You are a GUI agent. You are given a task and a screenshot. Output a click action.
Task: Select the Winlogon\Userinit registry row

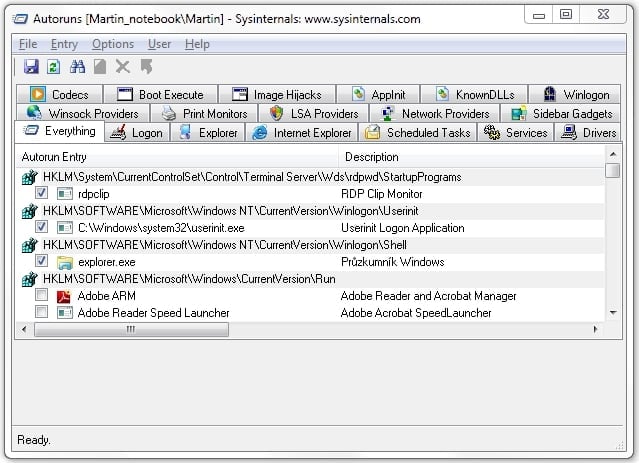(311, 211)
